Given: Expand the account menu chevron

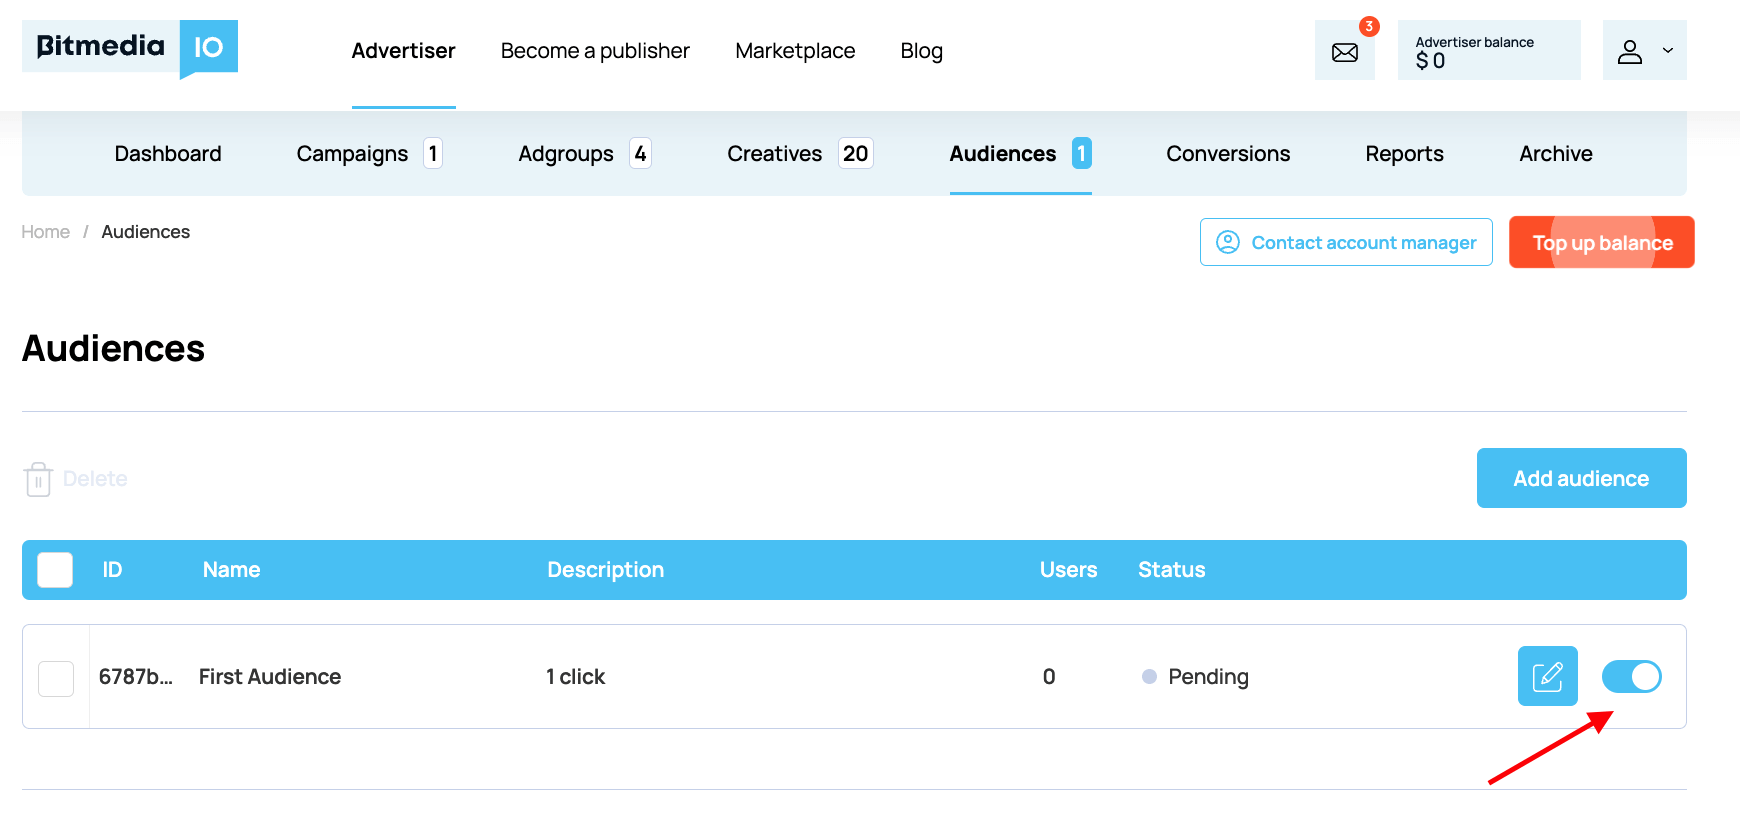Looking at the screenshot, I should pyautogui.click(x=1668, y=50).
